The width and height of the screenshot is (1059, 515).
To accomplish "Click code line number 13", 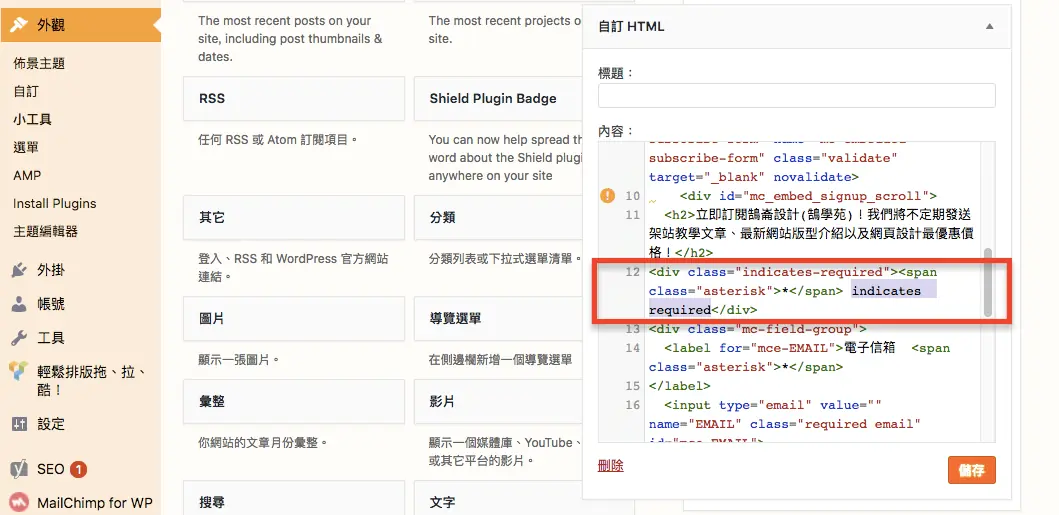I will (x=632, y=329).
